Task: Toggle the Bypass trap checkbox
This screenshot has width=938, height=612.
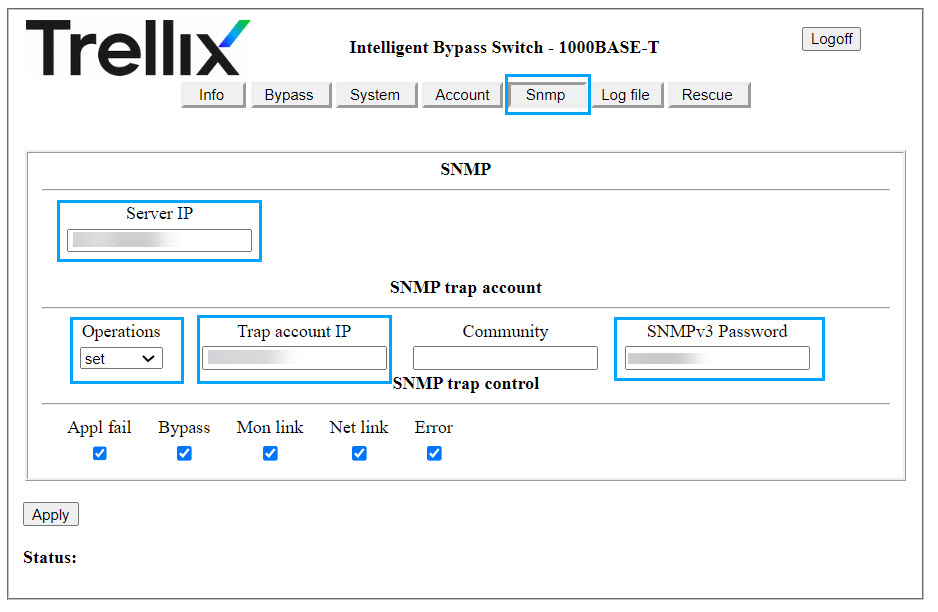Action: [184, 453]
